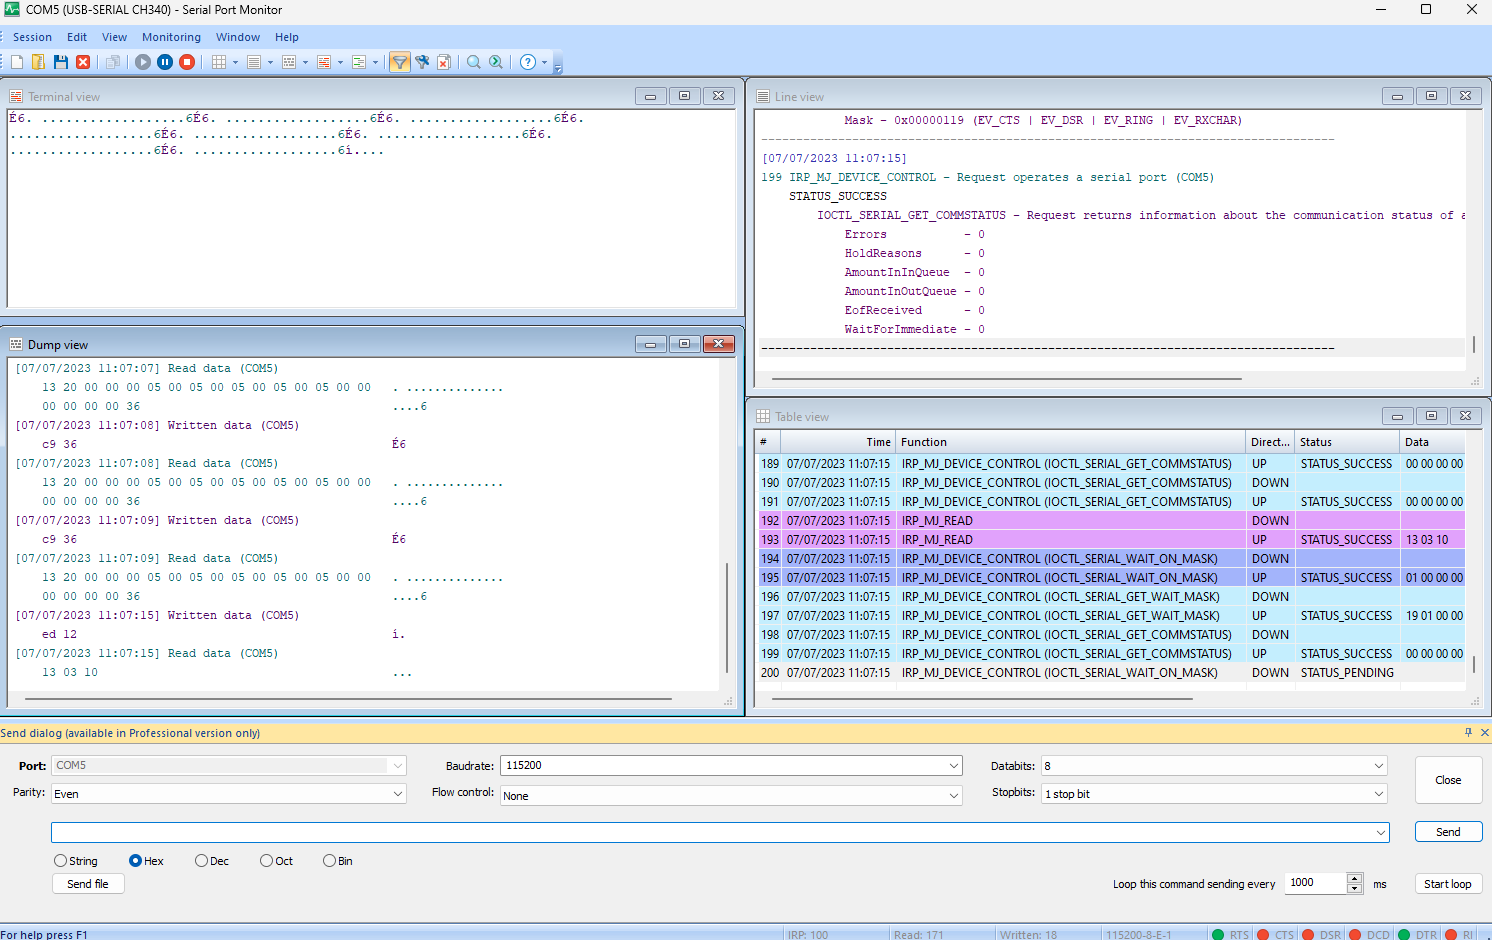
Task: Select the Dec radio button
Action: [202, 861]
